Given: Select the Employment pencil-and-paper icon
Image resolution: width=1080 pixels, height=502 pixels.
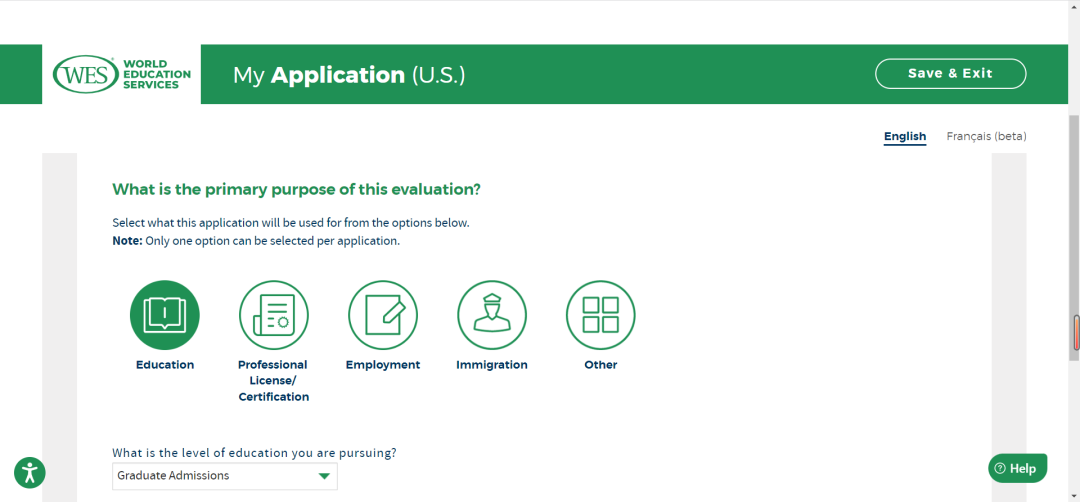Looking at the screenshot, I should (x=382, y=315).
